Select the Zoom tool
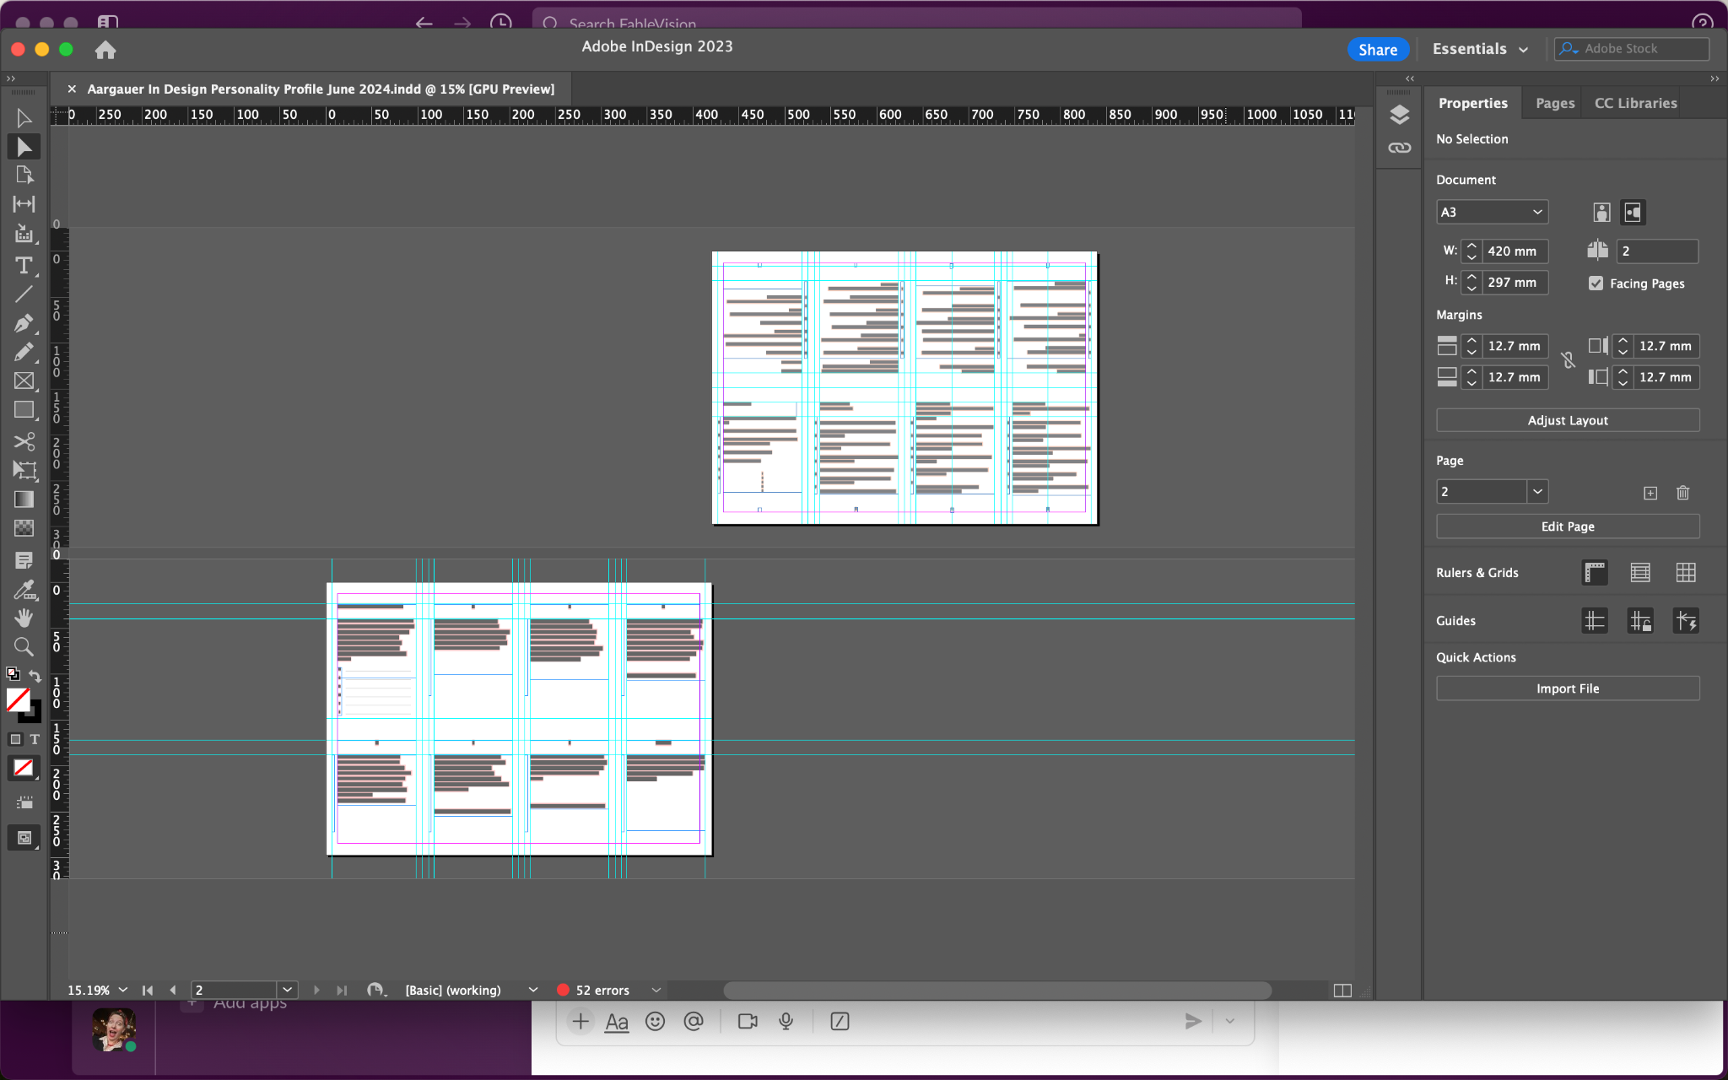This screenshot has height=1080, width=1728. pyautogui.click(x=23, y=647)
